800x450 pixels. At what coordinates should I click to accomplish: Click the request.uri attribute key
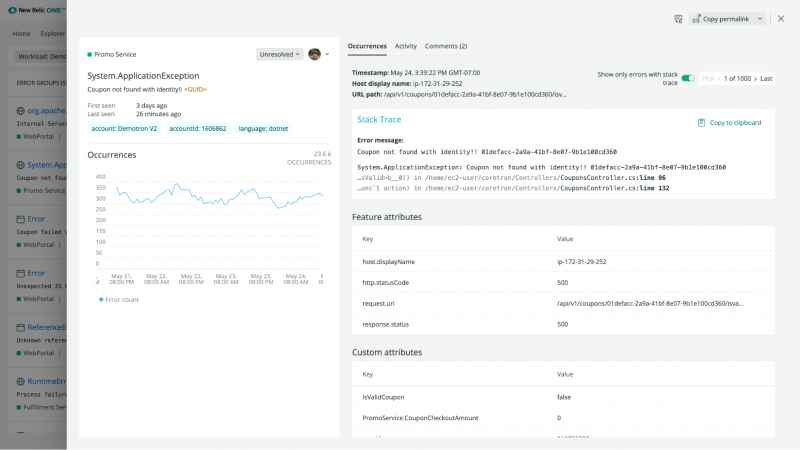(378, 304)
